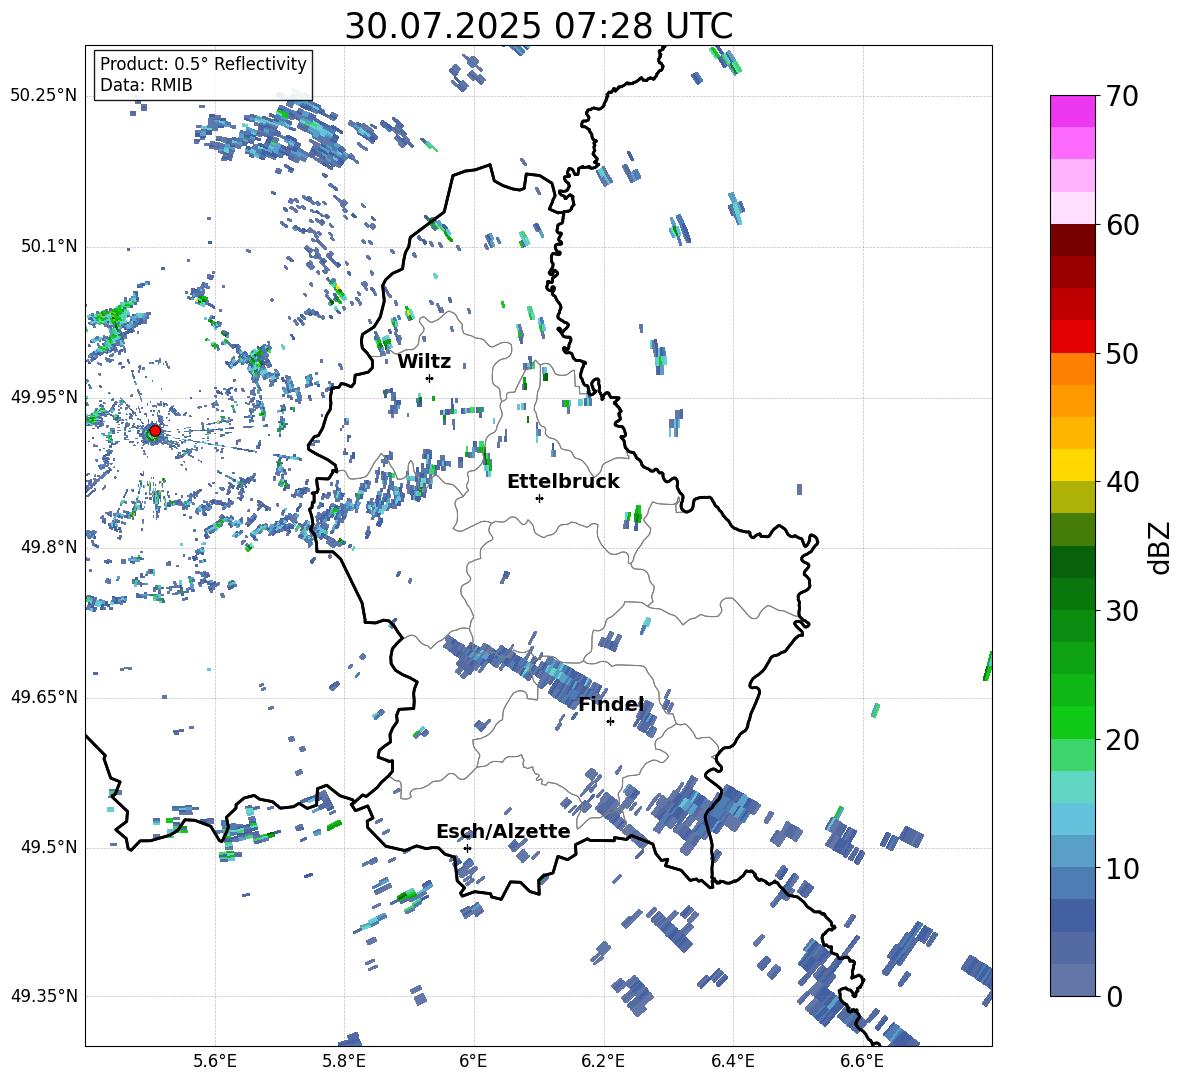Click the colorbar tick label 10
The image size is (1184, 1081).
point(1122,868)
